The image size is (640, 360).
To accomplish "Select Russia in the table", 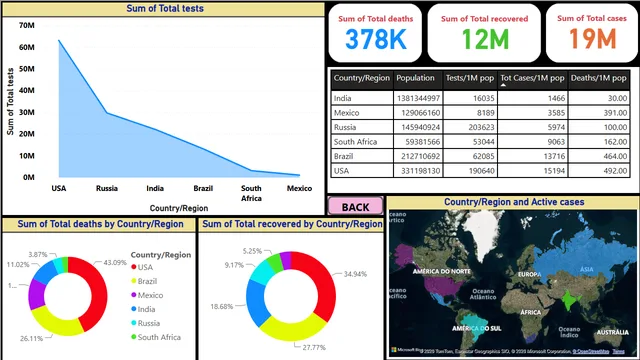I will click(345, 127).
